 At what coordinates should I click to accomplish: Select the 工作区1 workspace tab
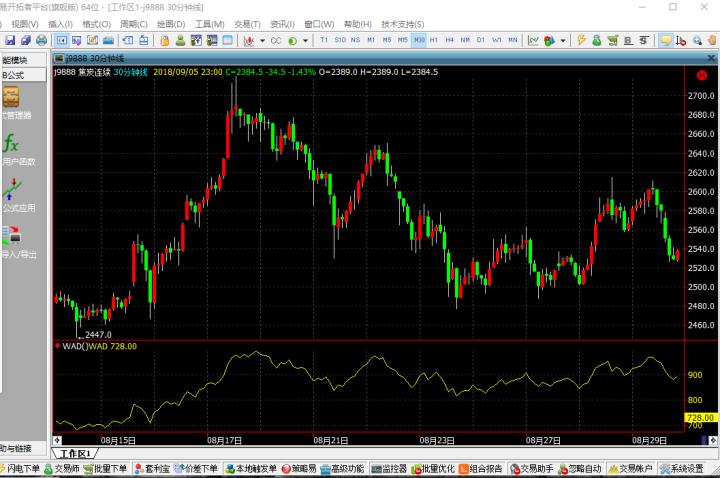pyautogui.click(x=74, y=453)
